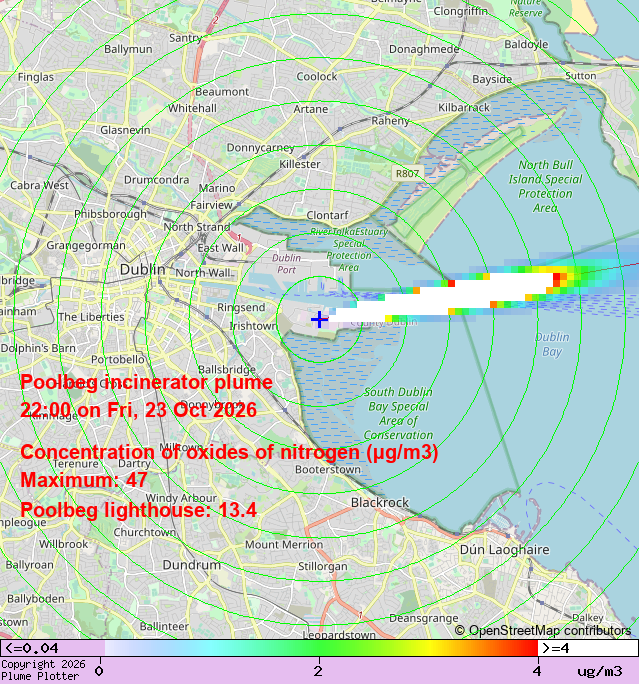Screen dimensions: 639x684
Task: Click the '<=0.04' legend swatch
Action: click(x=52, y=648)
